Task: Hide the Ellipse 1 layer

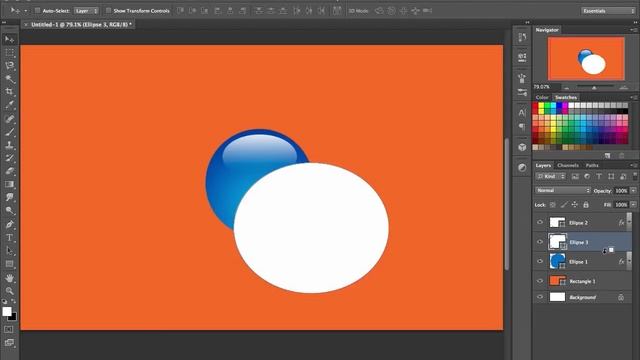Action: click(540, 262)
